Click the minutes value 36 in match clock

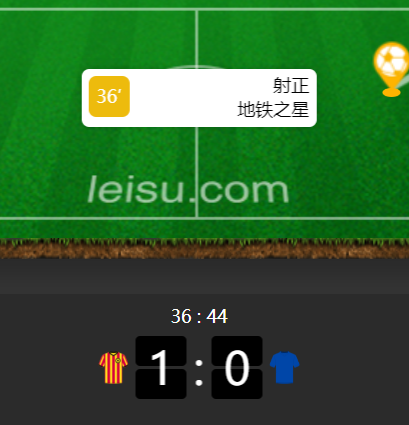coord(181,316)
